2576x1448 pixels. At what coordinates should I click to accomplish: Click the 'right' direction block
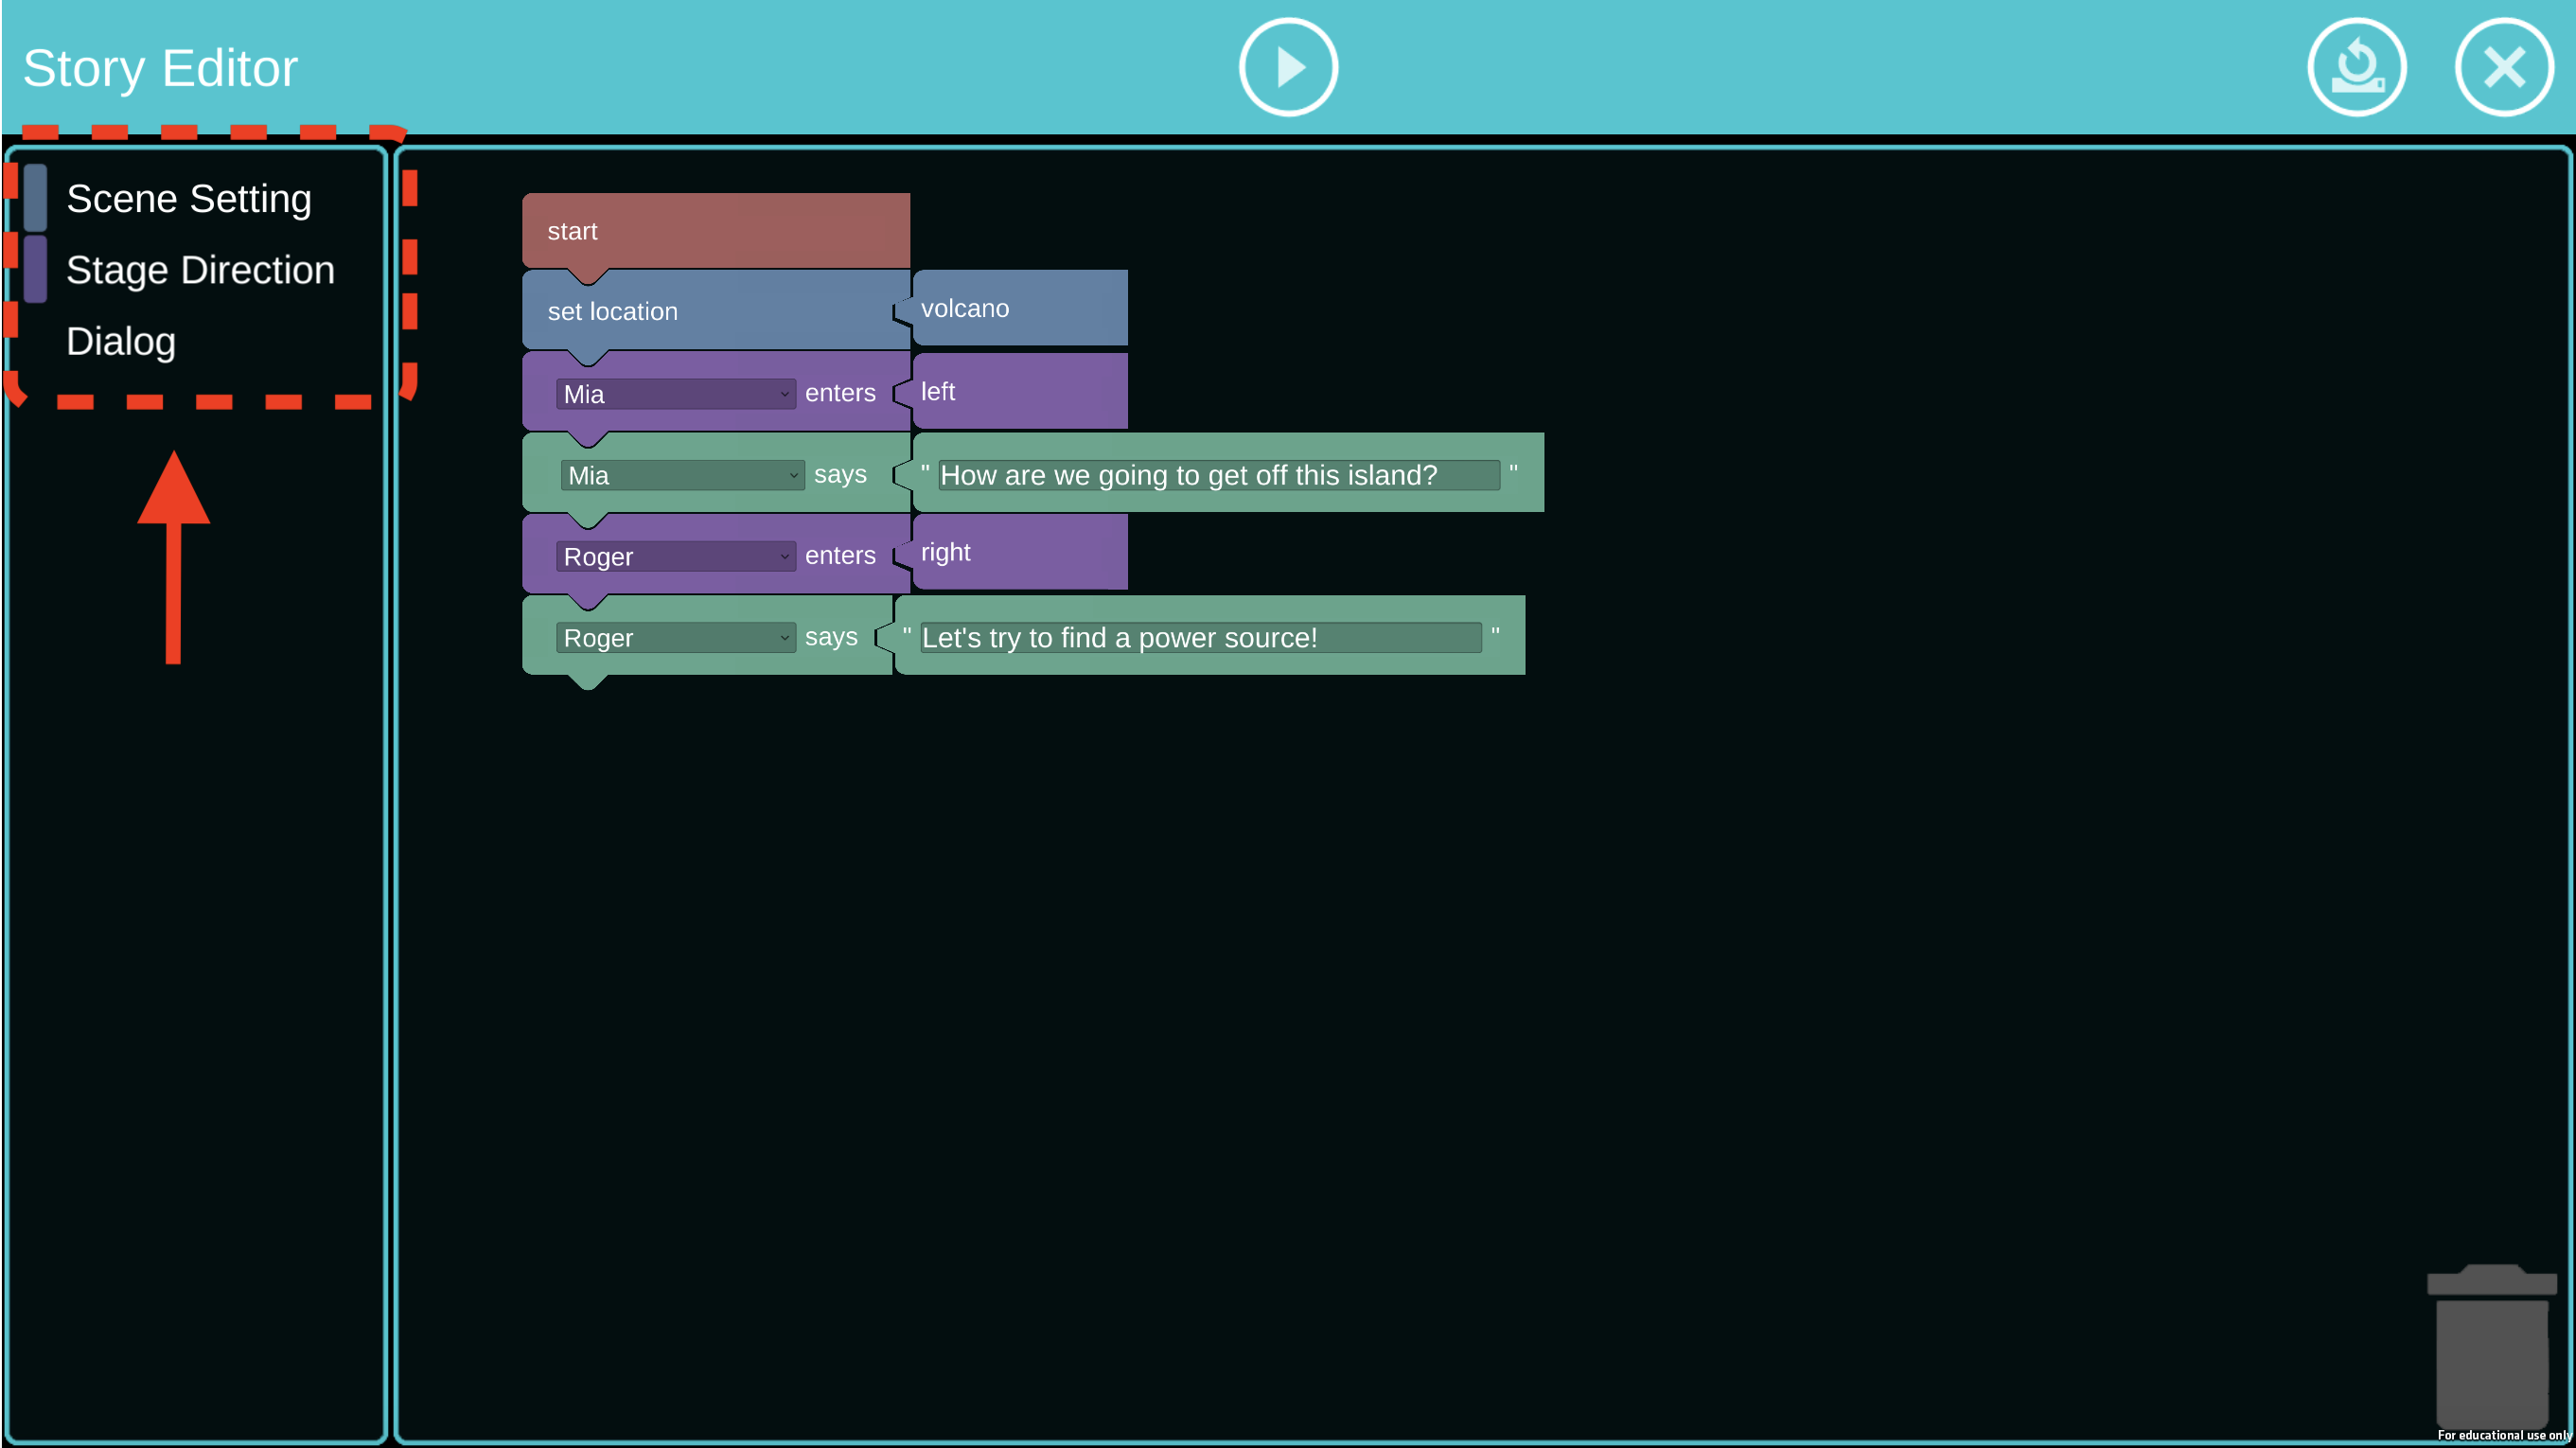click(1020, 552)
